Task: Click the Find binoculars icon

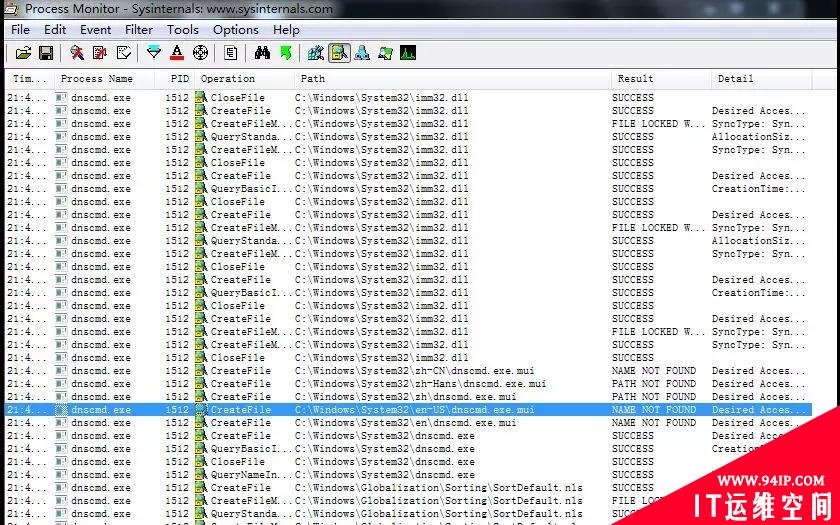Action: click(x=262, y=53)
